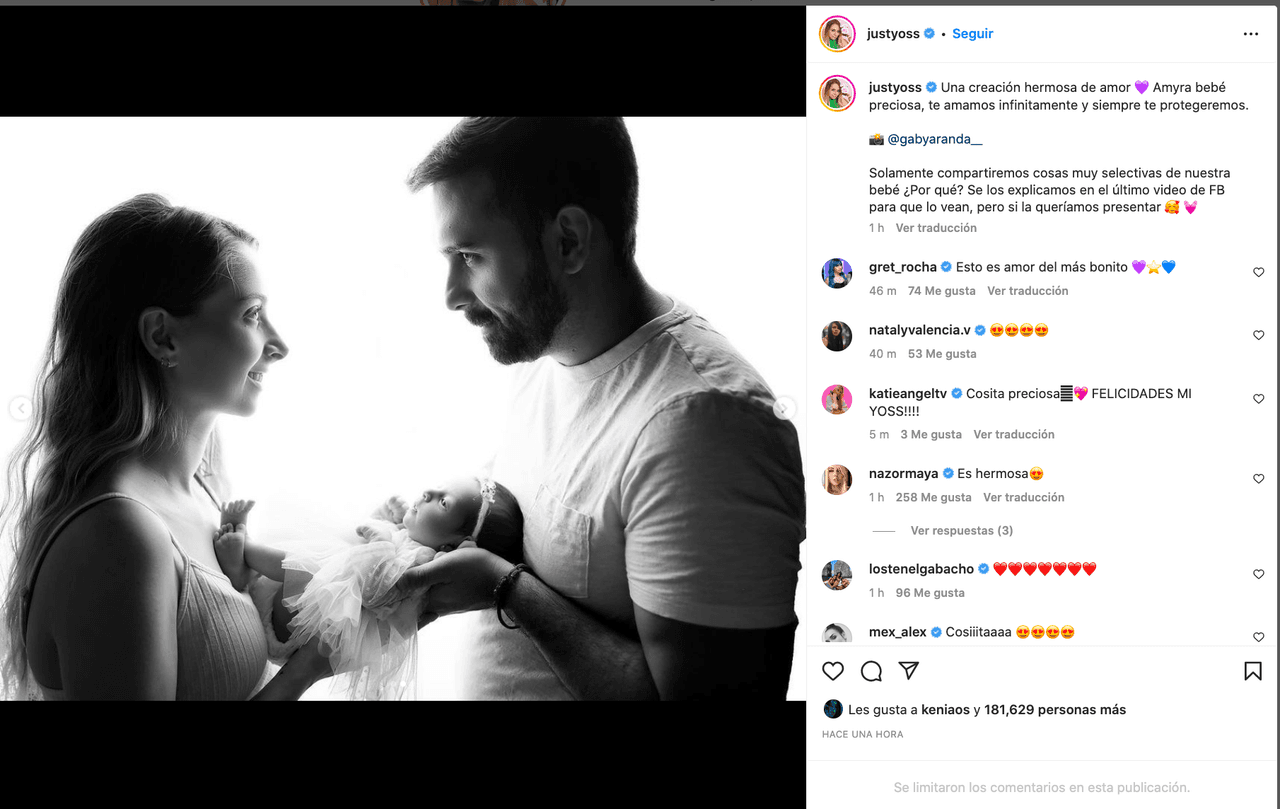Like nazormaya's comment with the heart
The width and height of the screenshot is (1280, 809).
(x=1258, y=479)
